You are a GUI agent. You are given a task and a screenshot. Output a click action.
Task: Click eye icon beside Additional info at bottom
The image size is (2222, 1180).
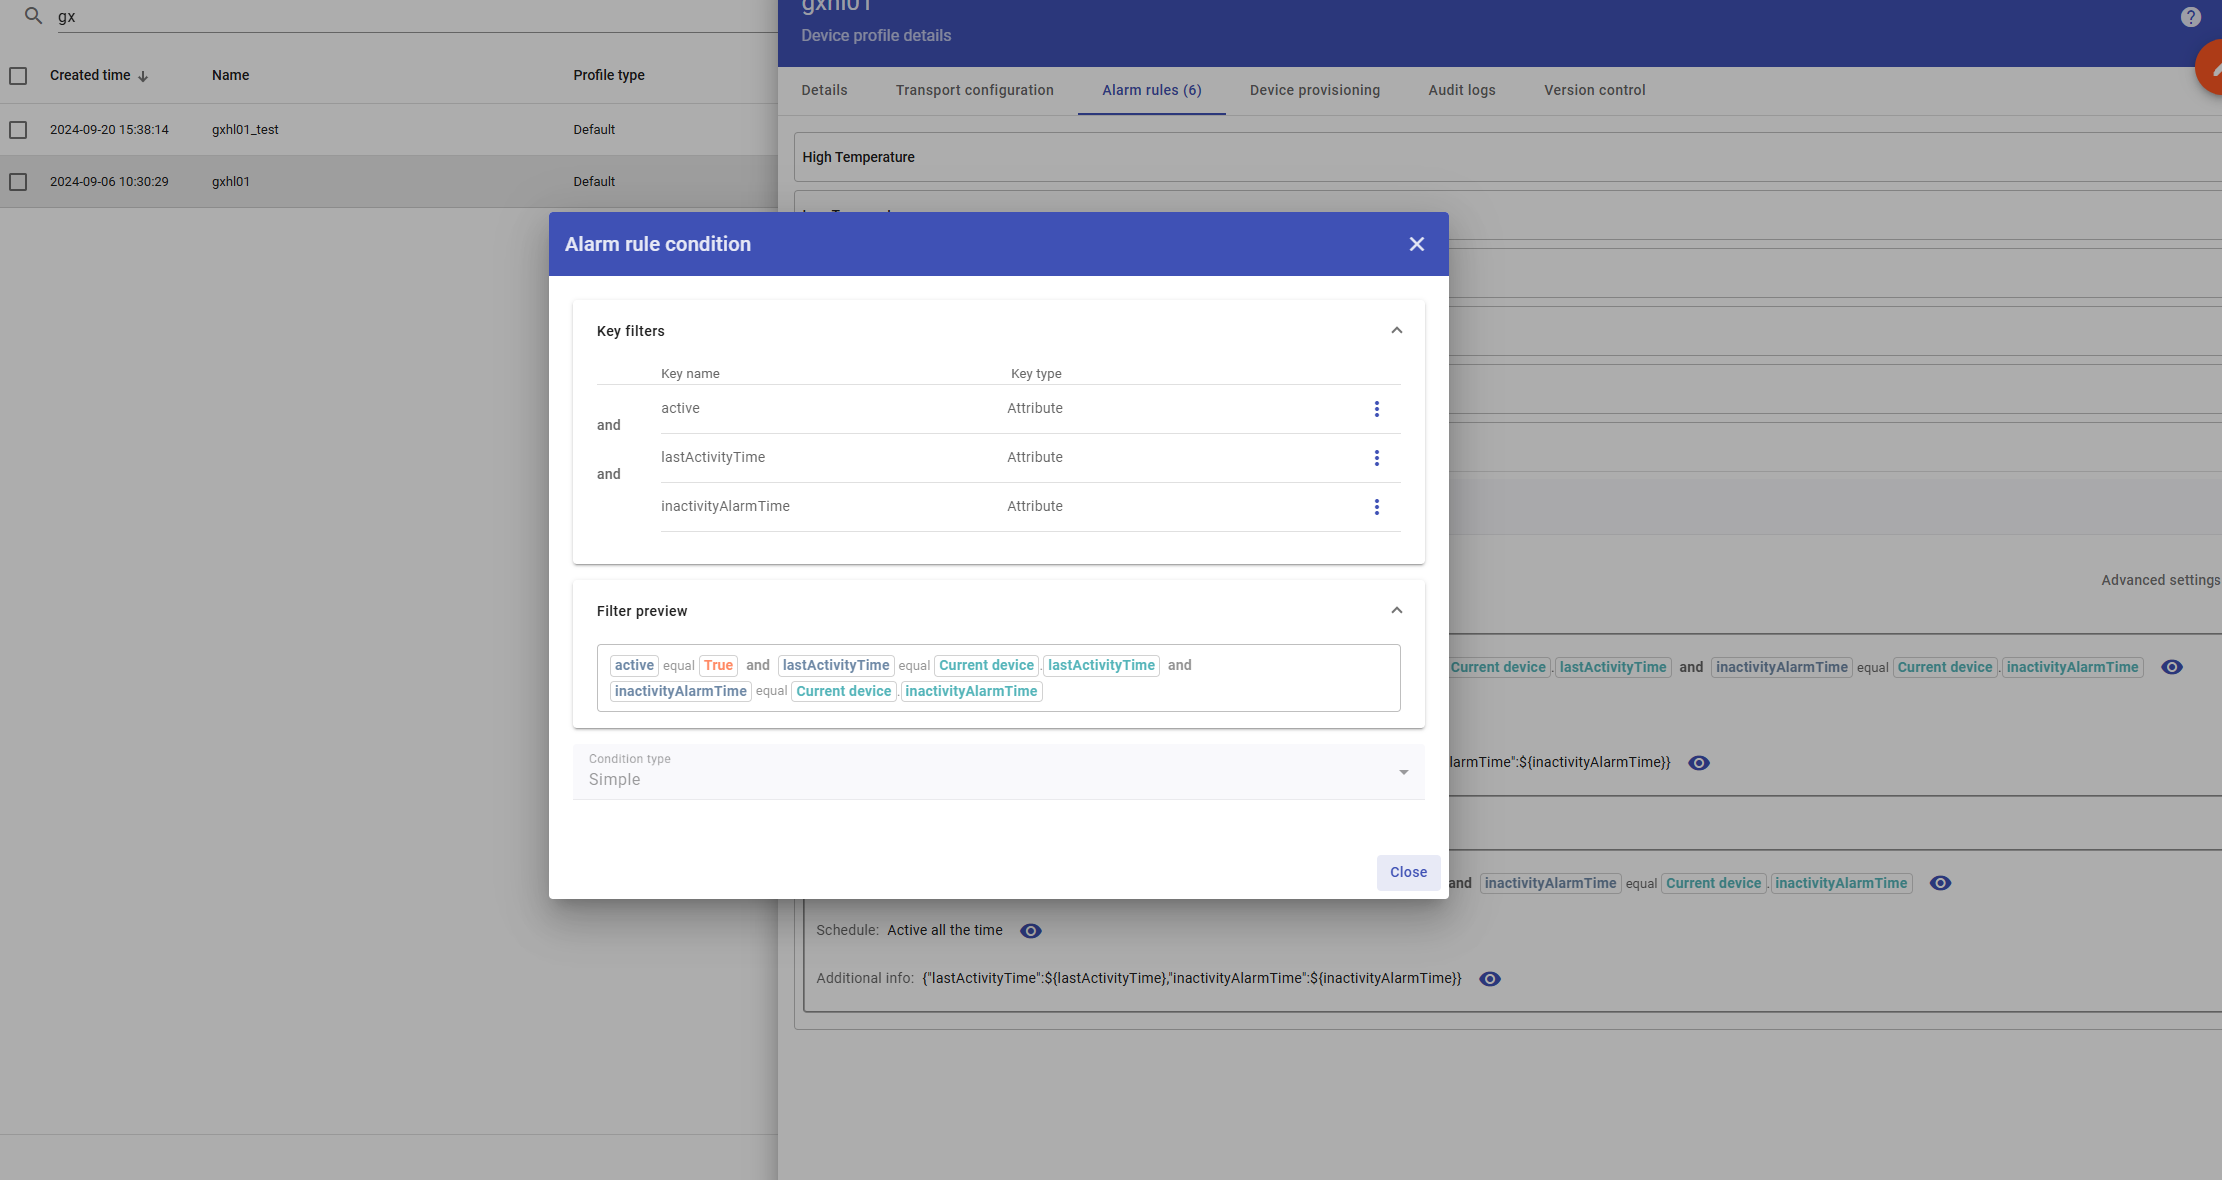1489,979
